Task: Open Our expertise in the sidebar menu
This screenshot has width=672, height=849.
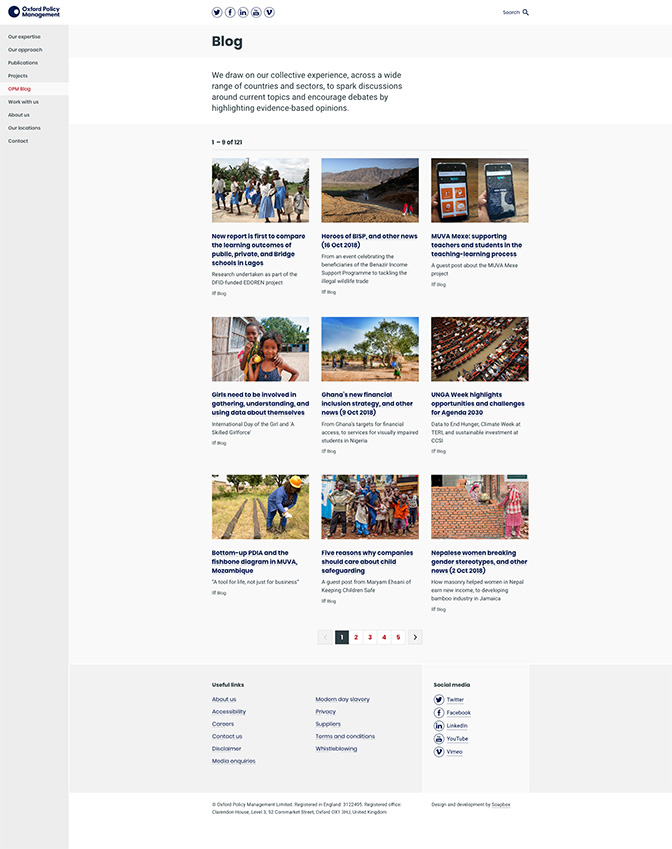Action: point(24,37)
